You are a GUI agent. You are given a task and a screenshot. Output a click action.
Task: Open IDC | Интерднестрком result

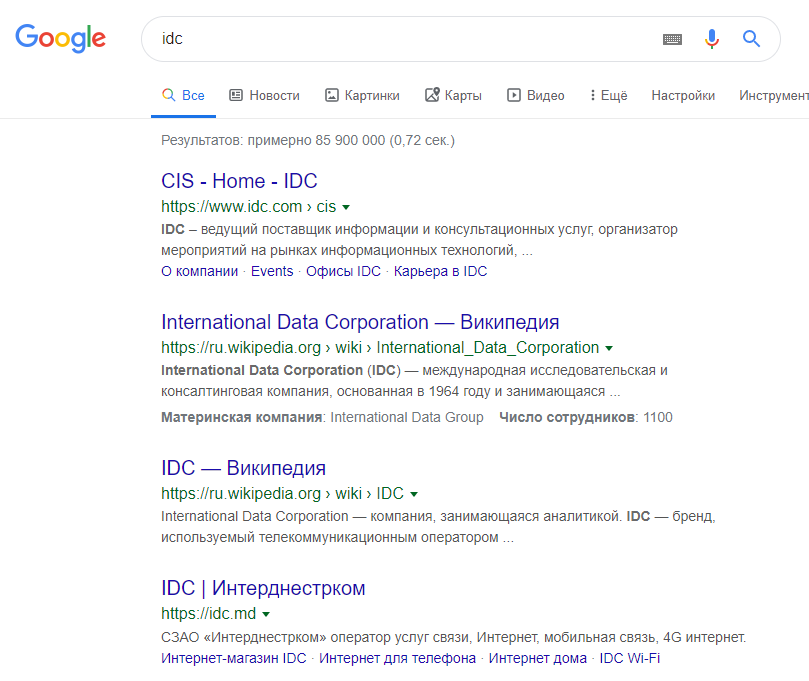pyautogui.click(x=263, y=588)
